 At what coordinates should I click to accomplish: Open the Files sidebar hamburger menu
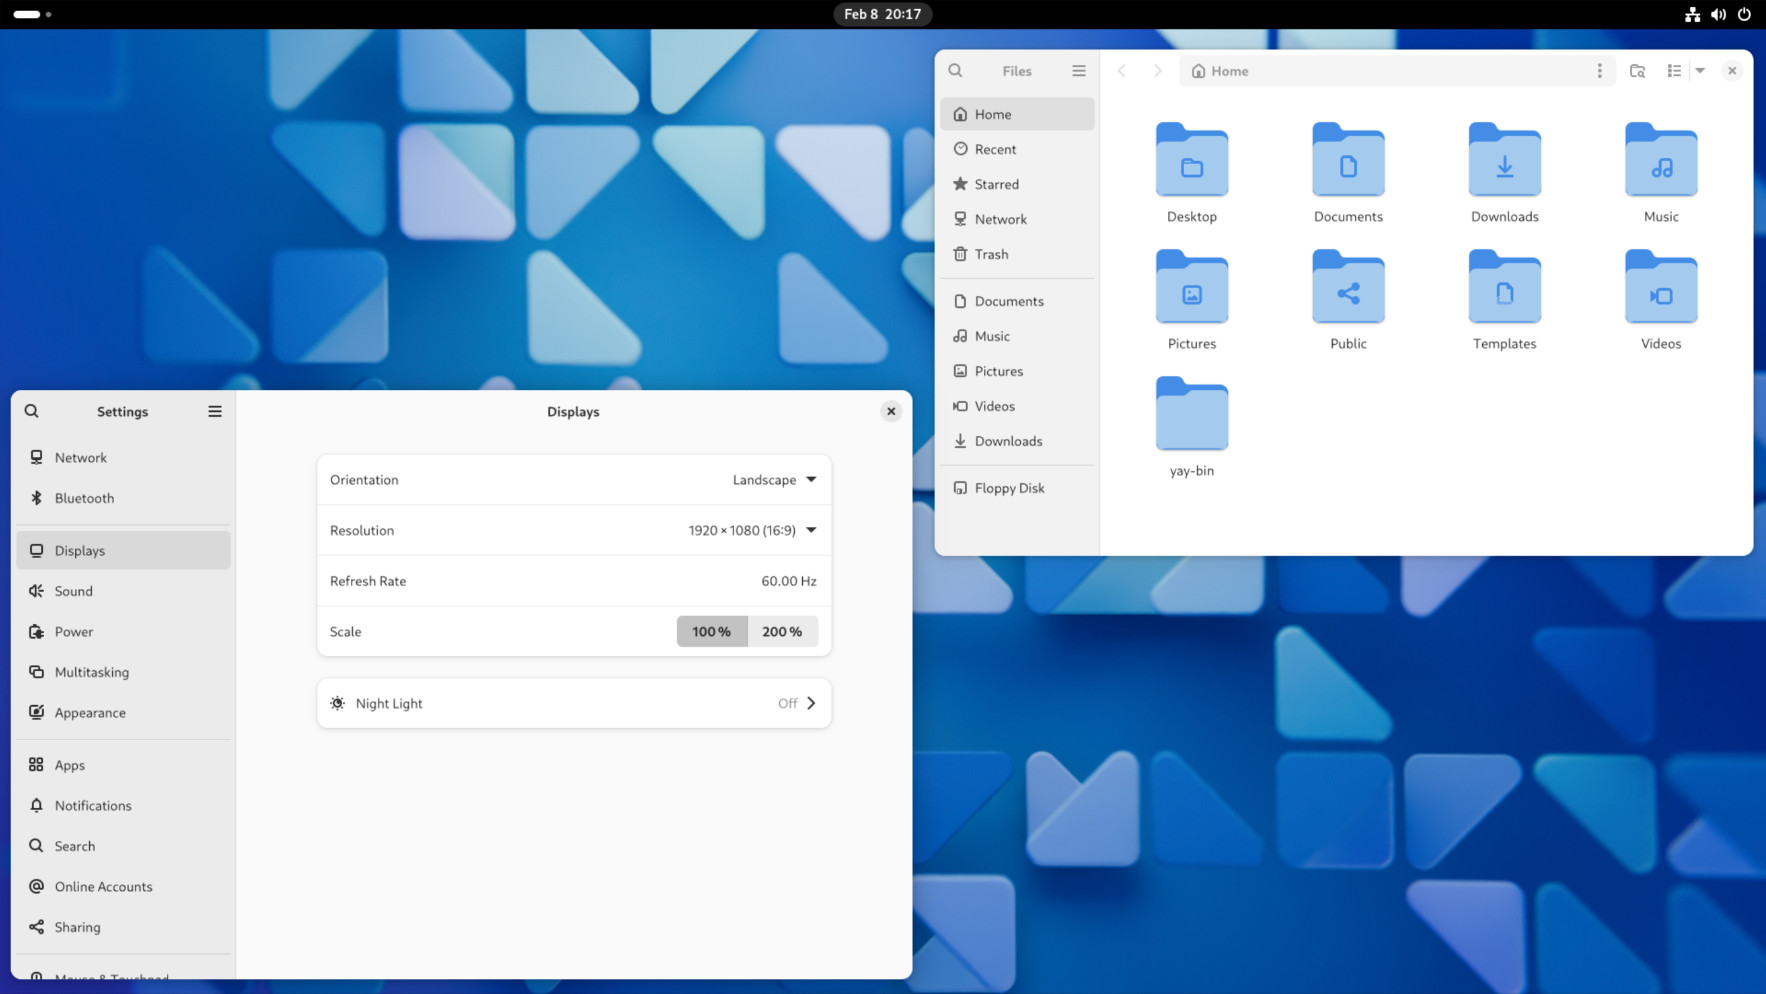(1078, 71)
